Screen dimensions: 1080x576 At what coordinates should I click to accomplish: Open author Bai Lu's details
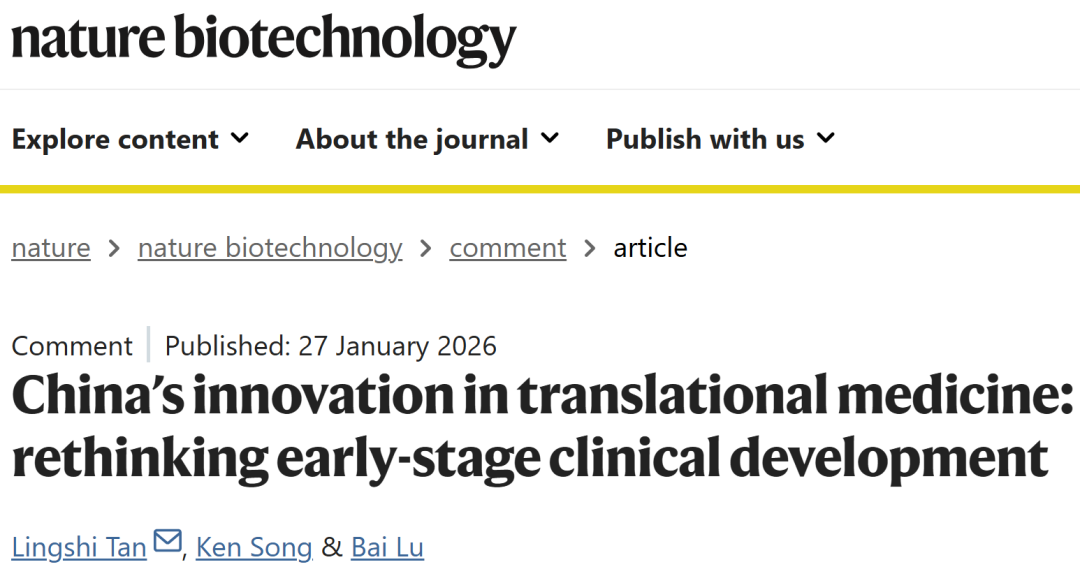point(387,547)
